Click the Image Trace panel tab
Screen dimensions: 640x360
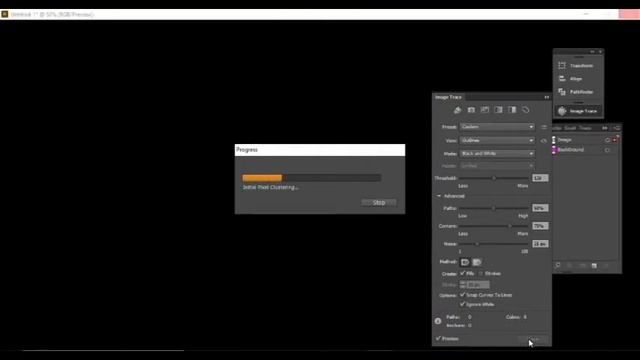coord(448,97)
